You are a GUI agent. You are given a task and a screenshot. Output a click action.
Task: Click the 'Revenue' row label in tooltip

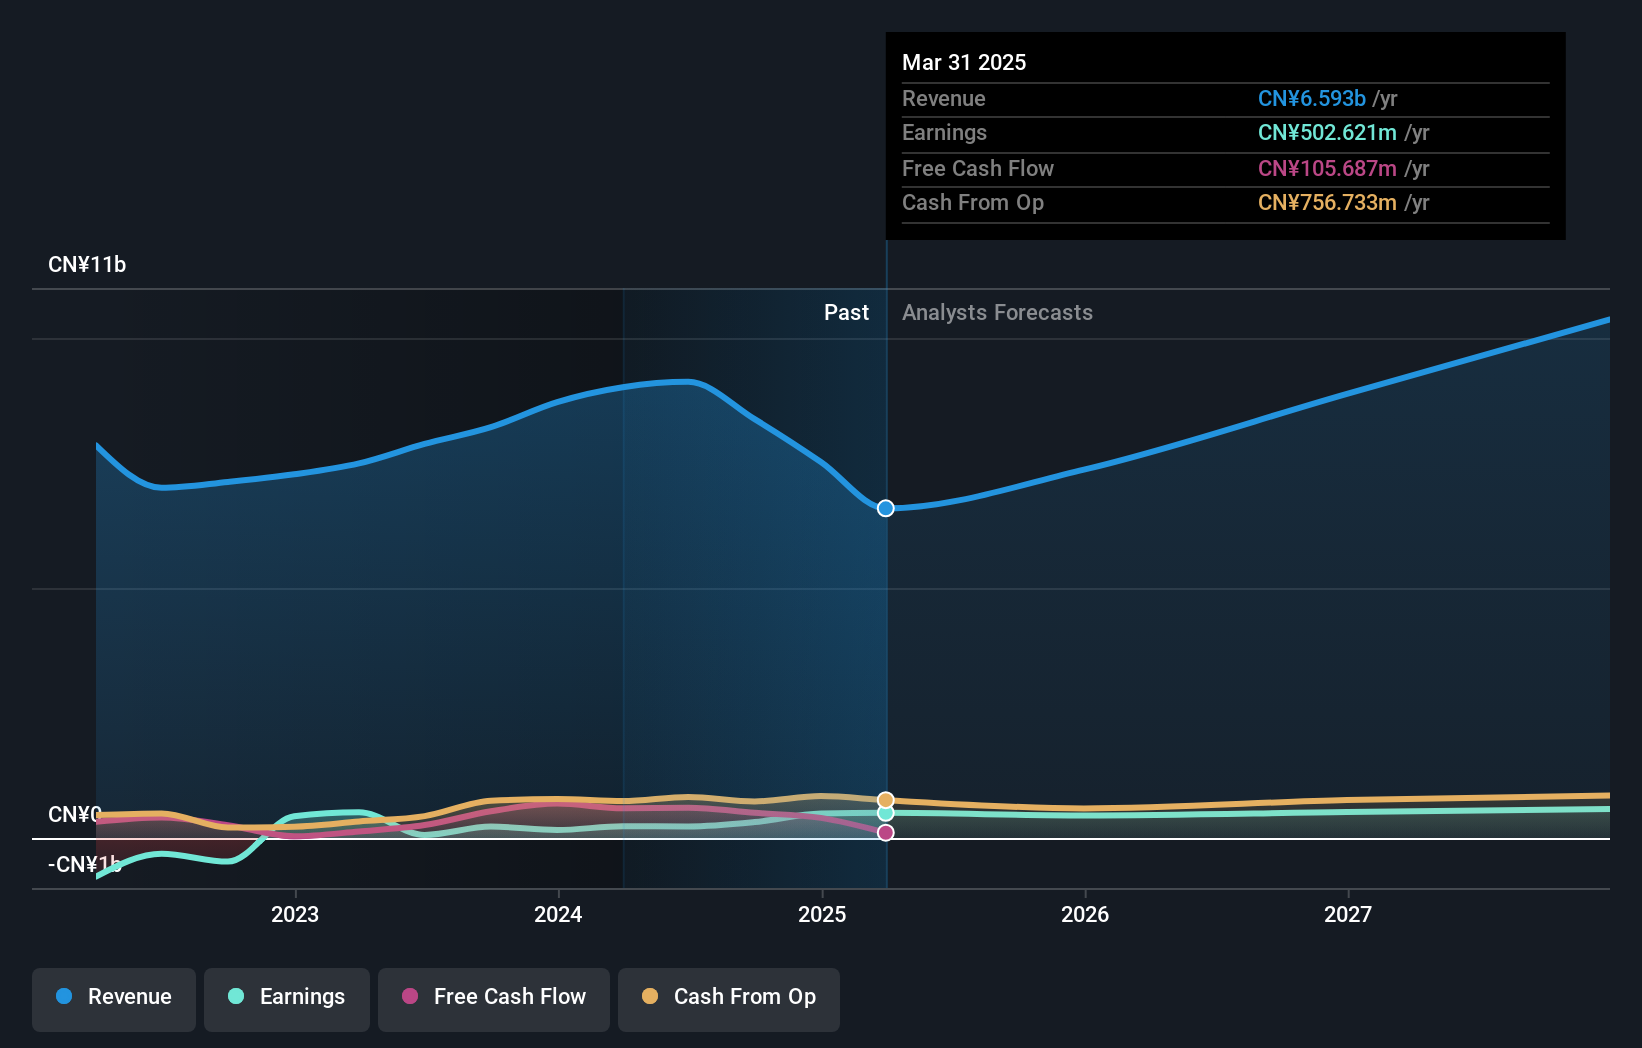(x=944, y=98)
